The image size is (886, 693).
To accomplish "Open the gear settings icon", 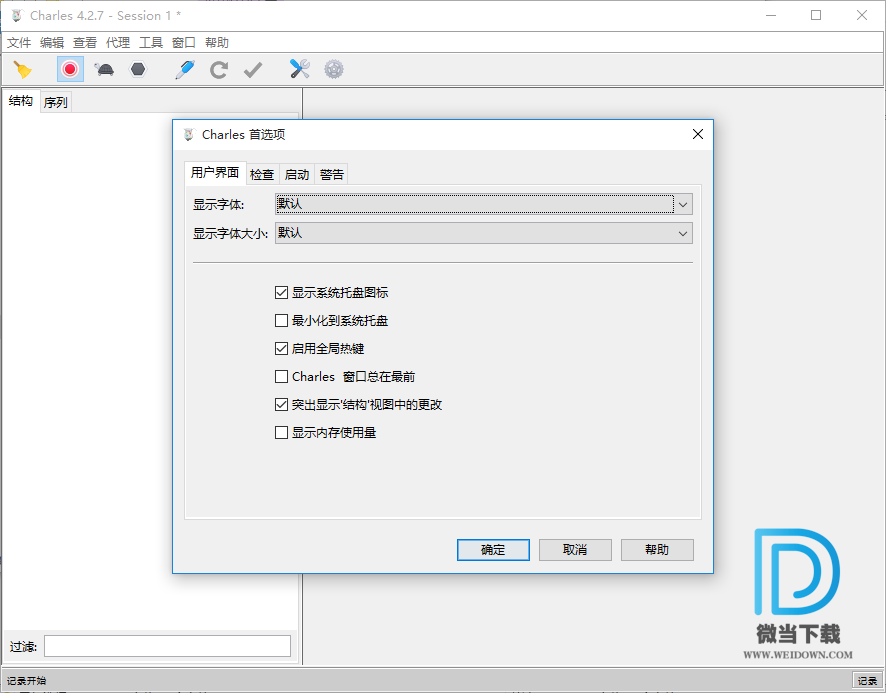I will click(334, 69).
